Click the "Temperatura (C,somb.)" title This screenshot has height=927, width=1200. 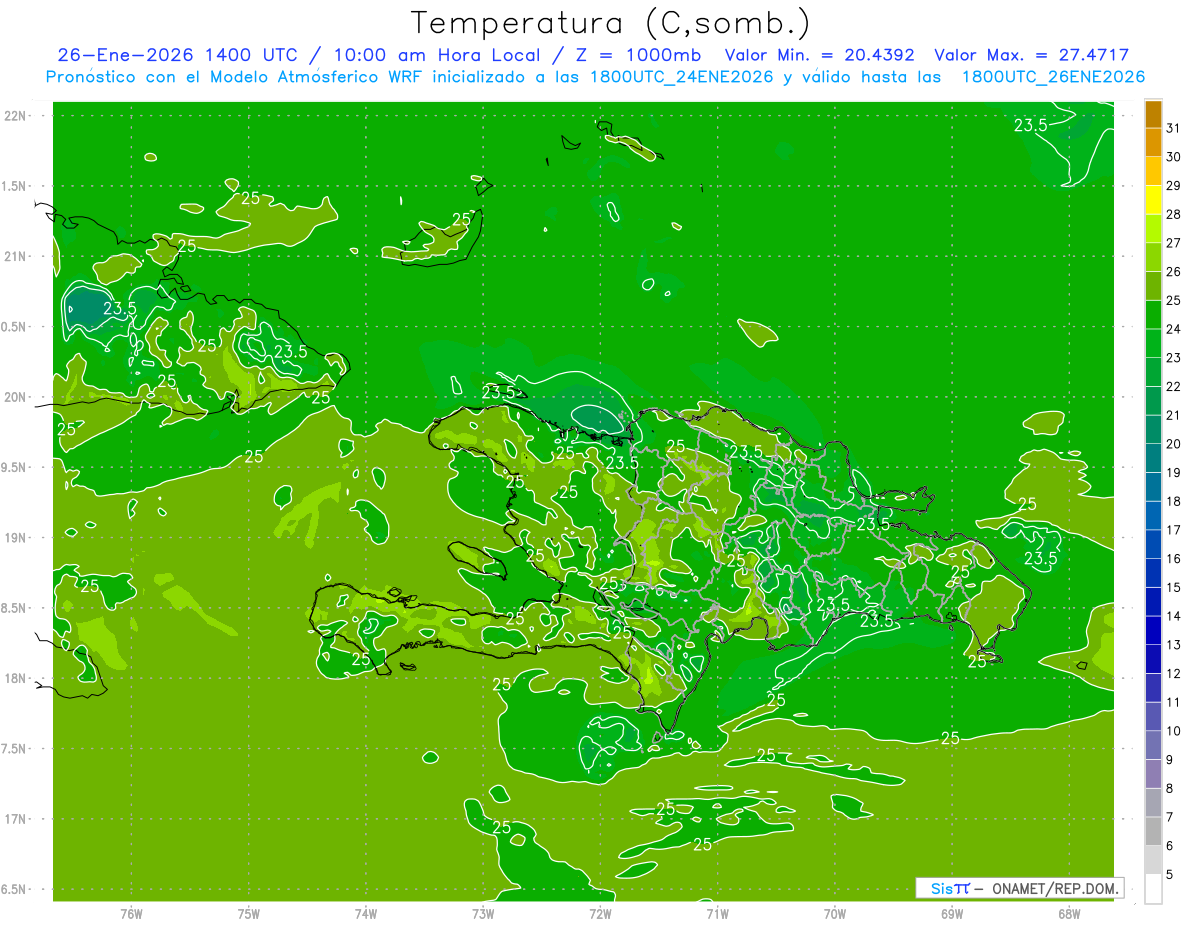(x=610, y=22)
